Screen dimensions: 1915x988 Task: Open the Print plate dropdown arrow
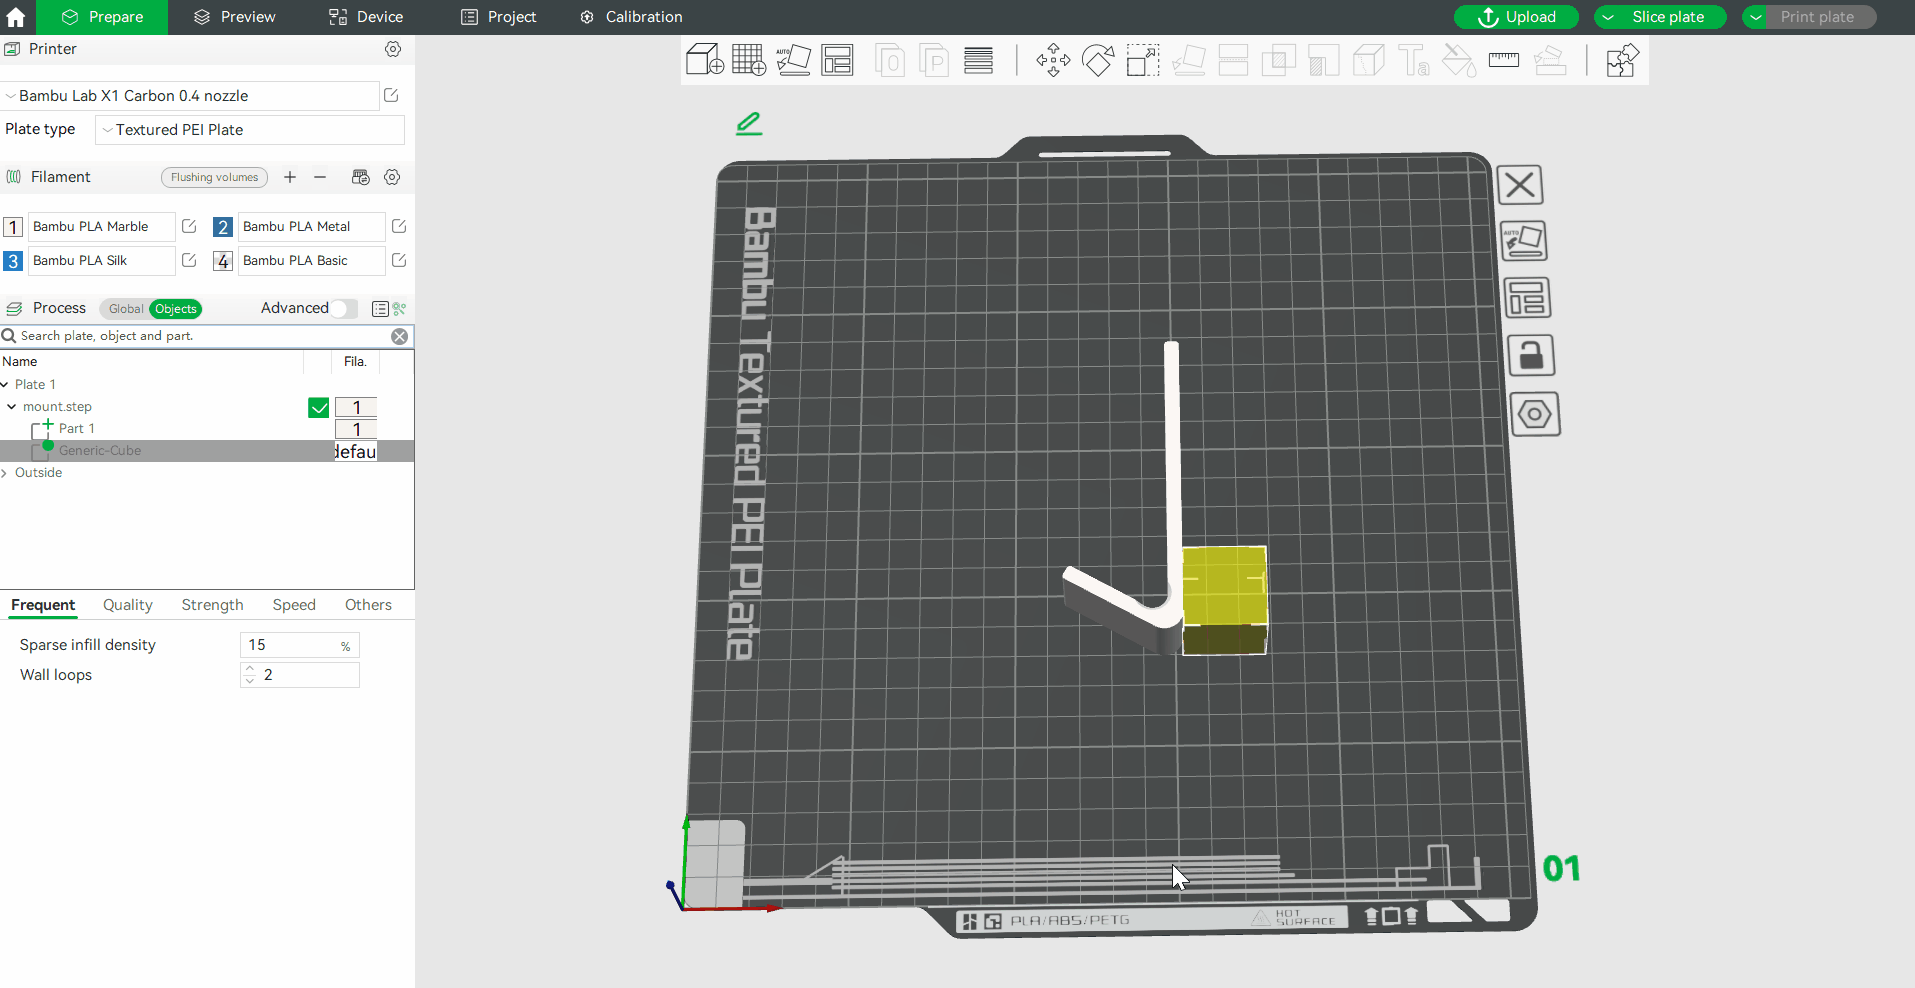coord(1756,17)
